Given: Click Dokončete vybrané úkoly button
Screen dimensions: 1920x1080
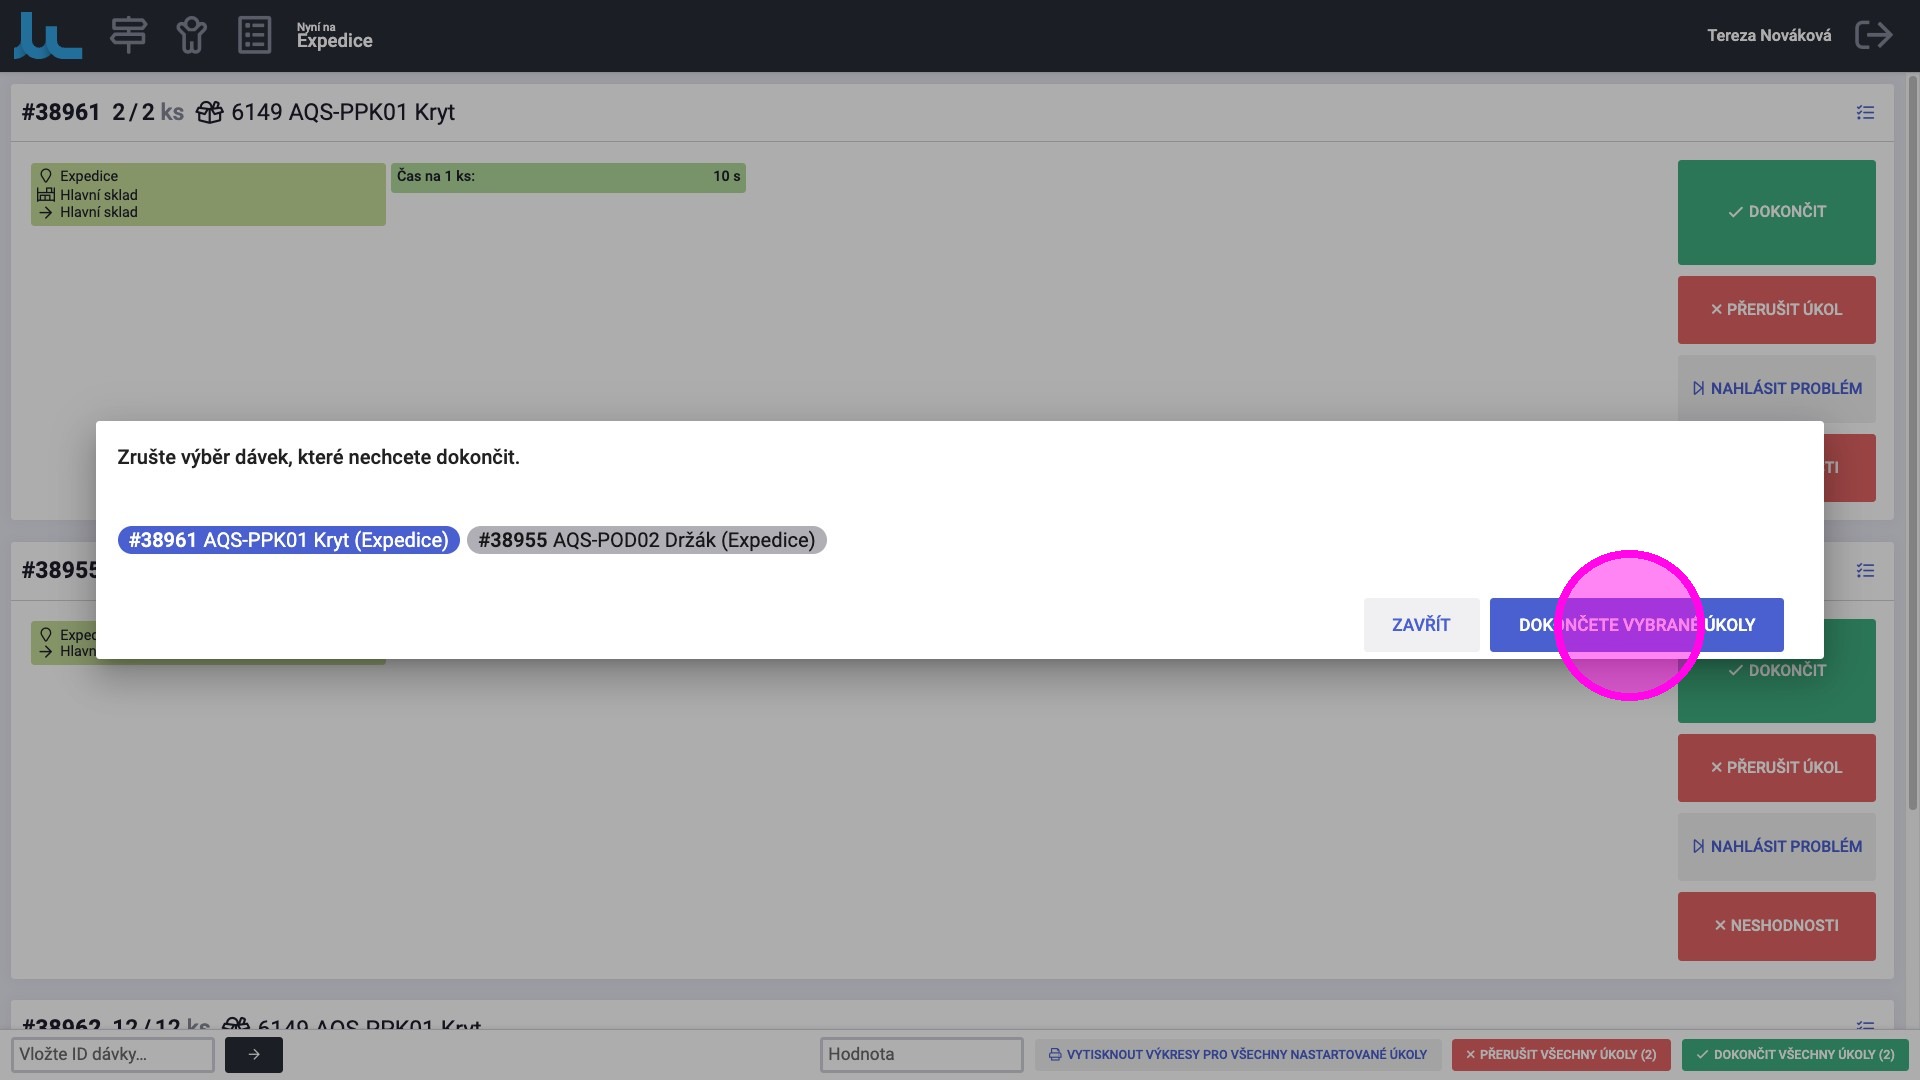Looking at the screenshot, I should [1636, 625].
